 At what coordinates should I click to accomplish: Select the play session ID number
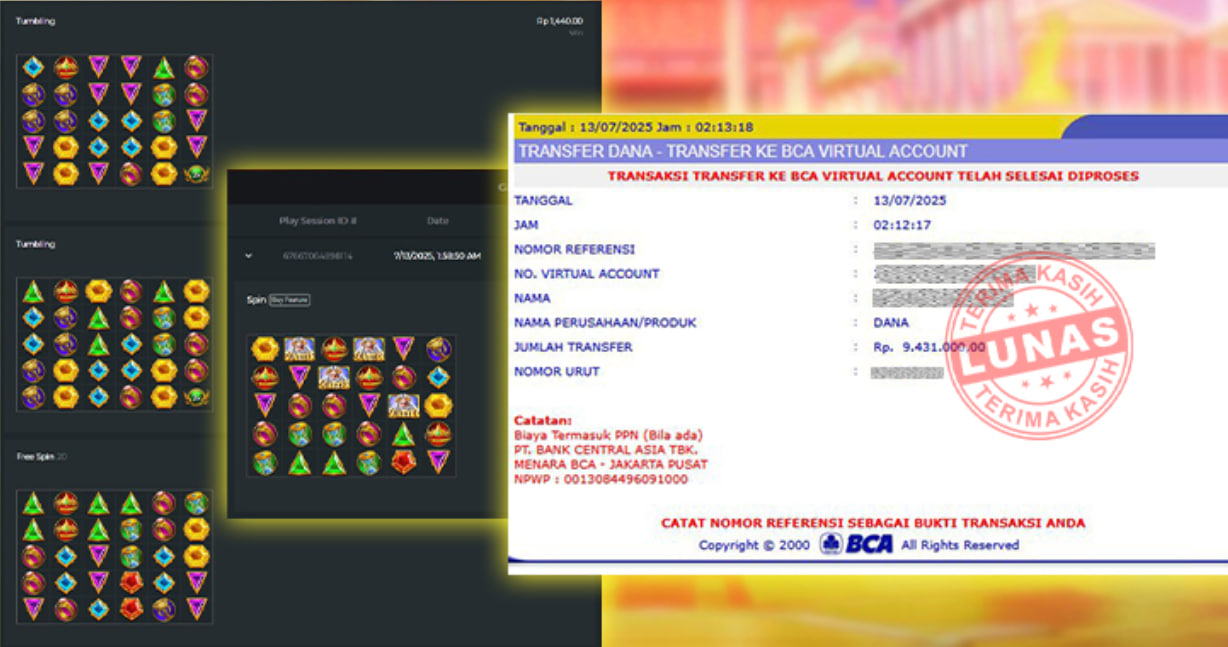[x=318, y=256]
